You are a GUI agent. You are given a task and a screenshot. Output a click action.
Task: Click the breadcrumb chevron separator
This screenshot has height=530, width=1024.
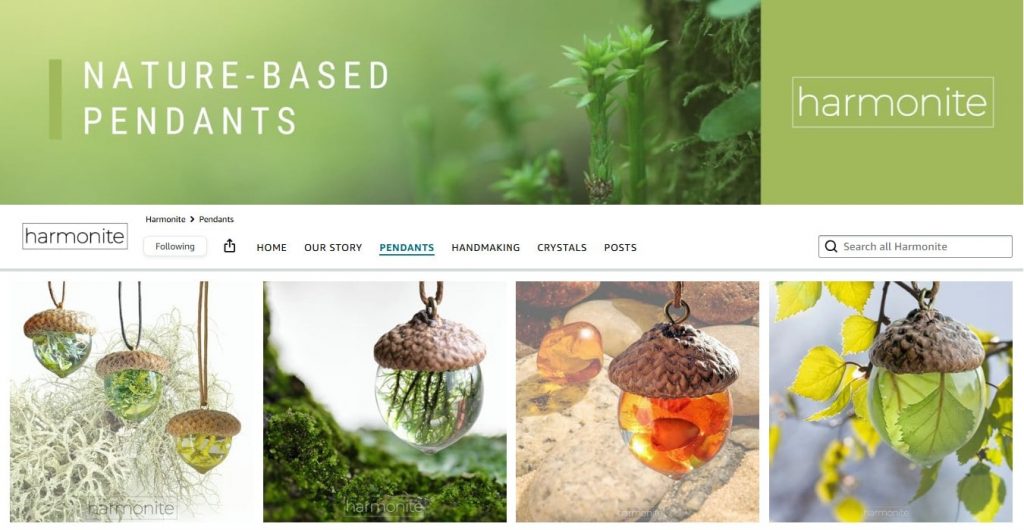click(x=192, y=219)
